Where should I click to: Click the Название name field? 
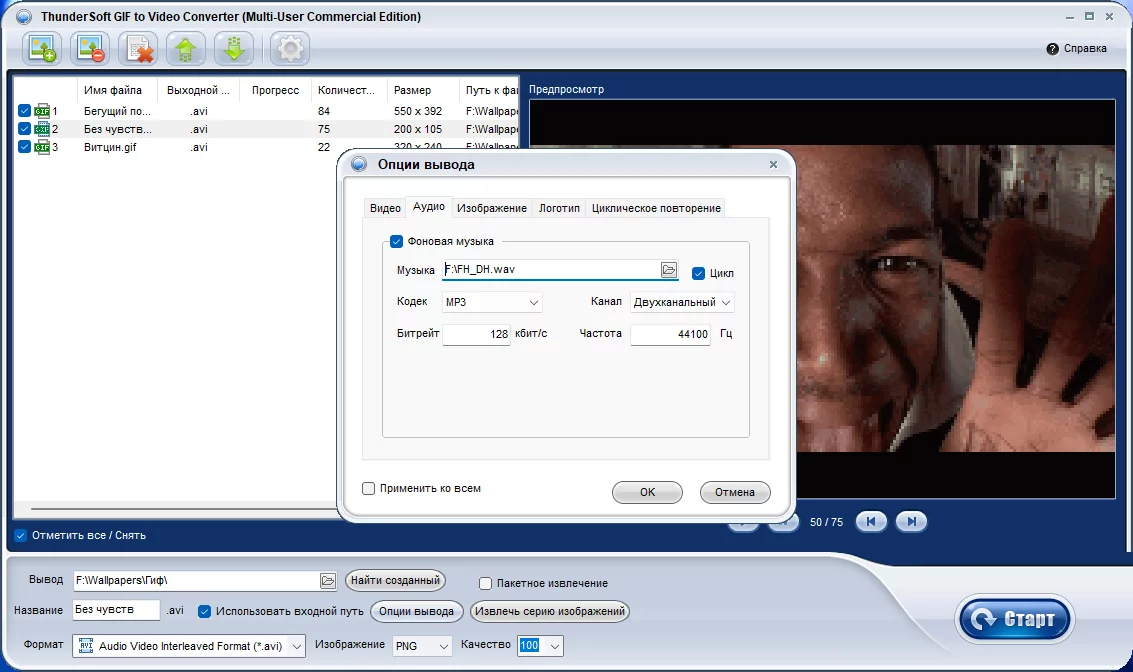[116, 610]
